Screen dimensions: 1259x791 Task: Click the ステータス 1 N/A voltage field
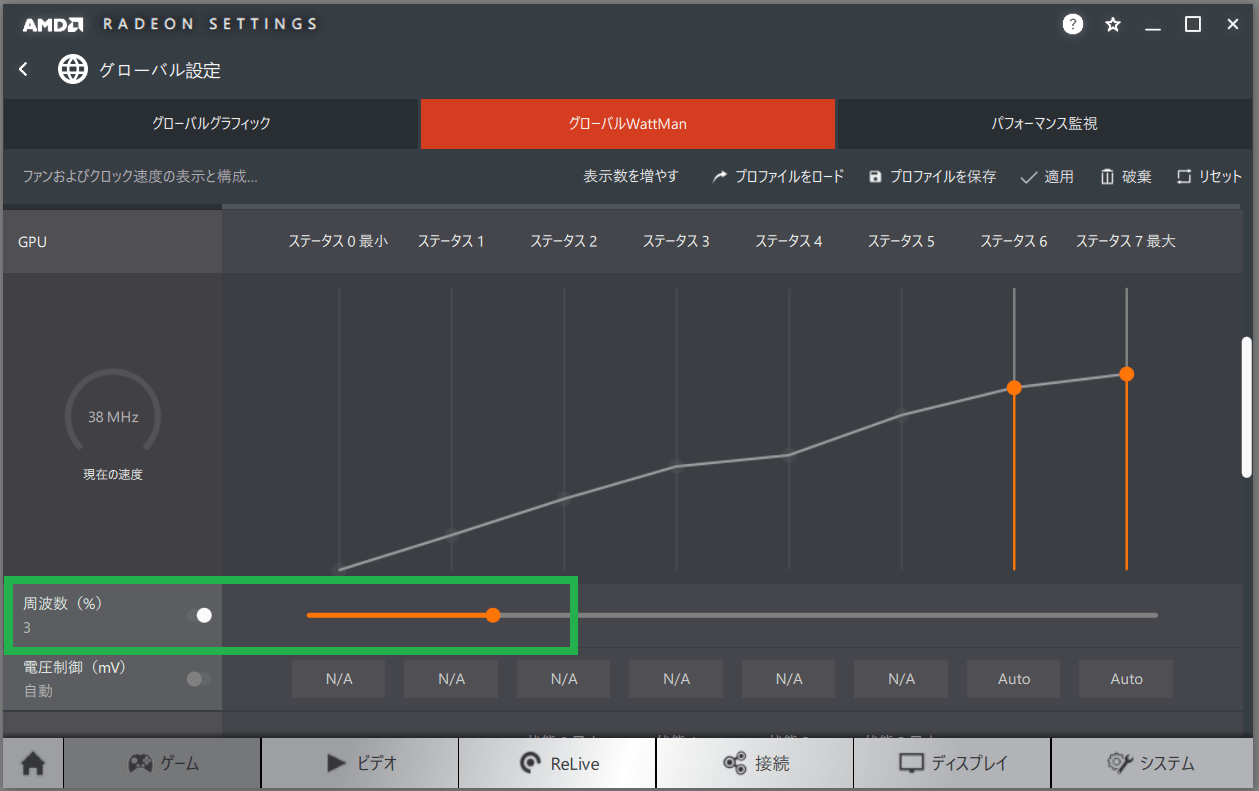coord(451,679)
